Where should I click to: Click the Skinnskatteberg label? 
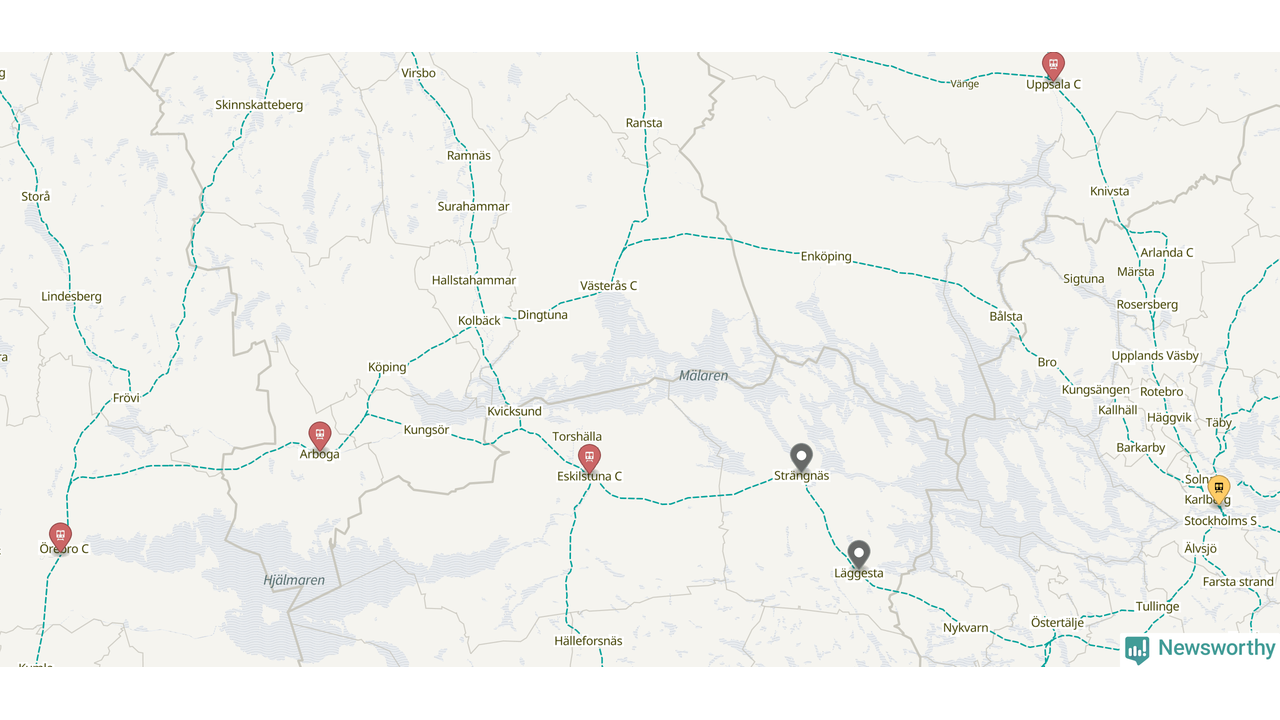point(259,105)
